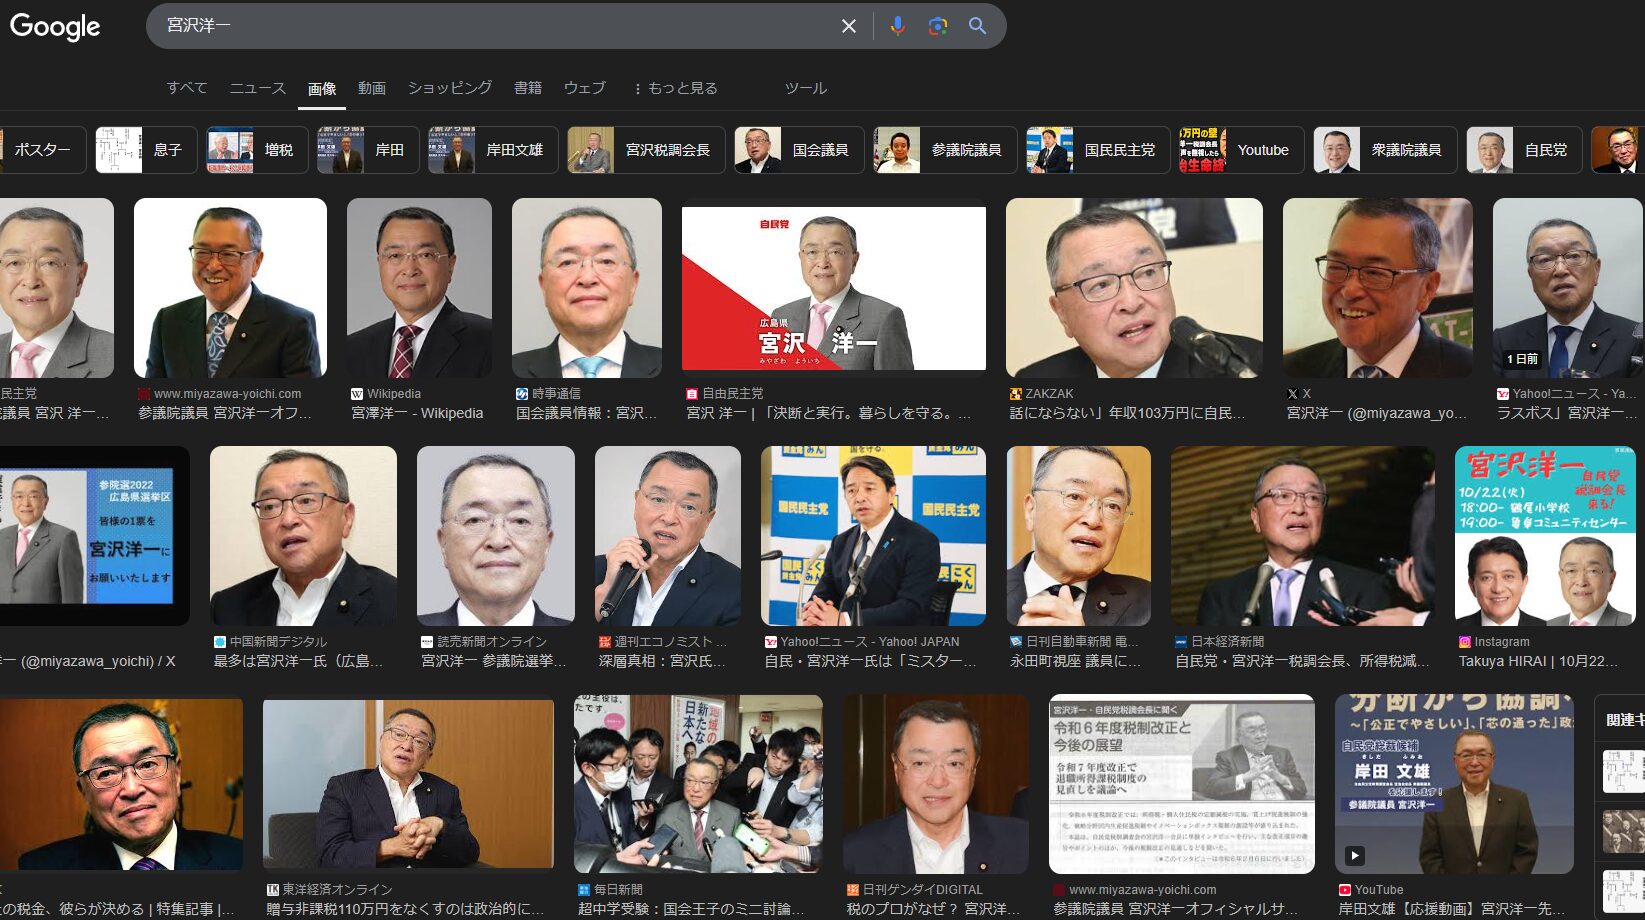Open the 自由民主党 red banner image
Screen dimensions: 1645x920
tap(833, 288)
